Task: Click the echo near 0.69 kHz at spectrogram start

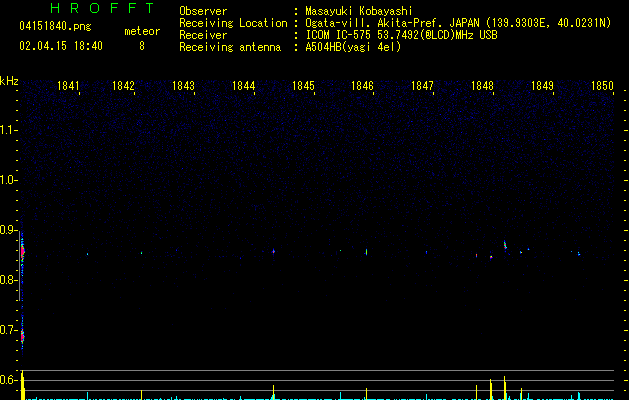Action: (22, 335)
